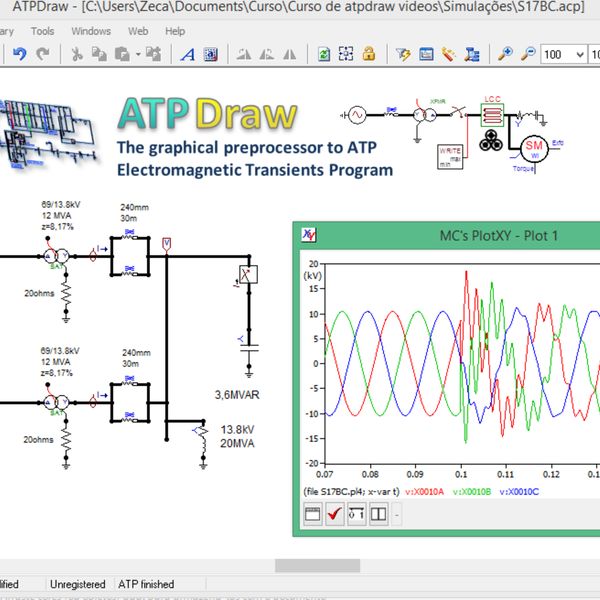Viewport: 600px width, 600px height.
Task: Rotate selection right using toolbar icon
Action: click(x=267, y=54)
